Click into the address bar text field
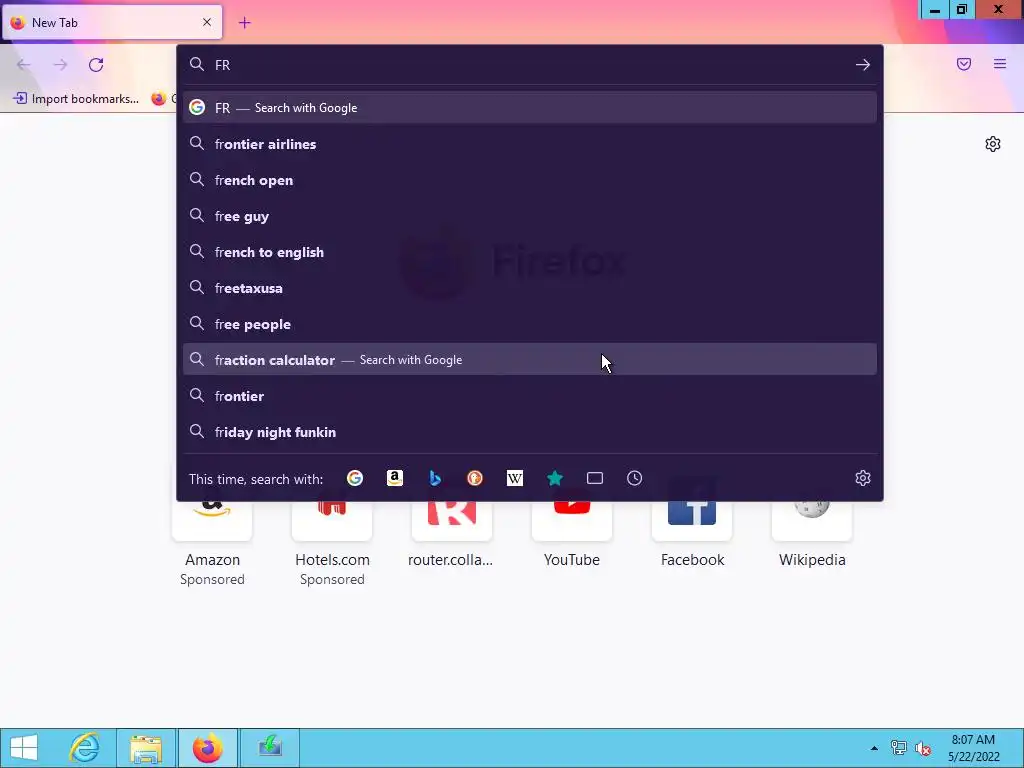Image resolution: width=1024 pixels, height=768 pixels. click(529, 65)
